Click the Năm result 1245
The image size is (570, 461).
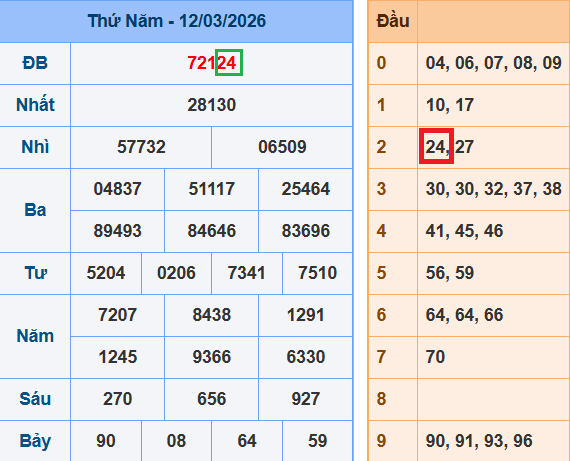click(117, 357)
